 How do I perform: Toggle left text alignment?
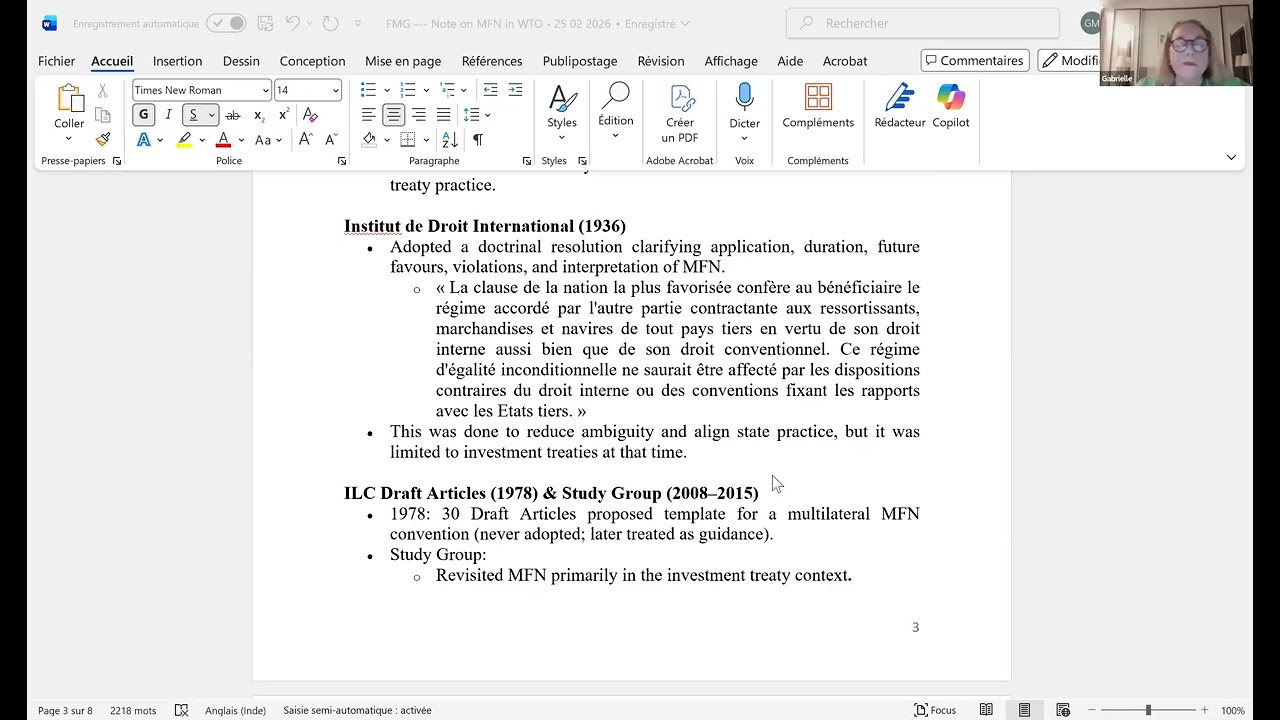(369, 115)
